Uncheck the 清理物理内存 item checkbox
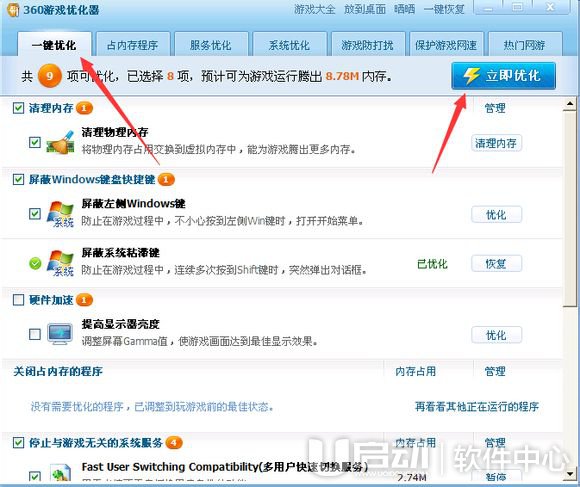The width and height of the screenshot is (580, 487). click(35, 142)
